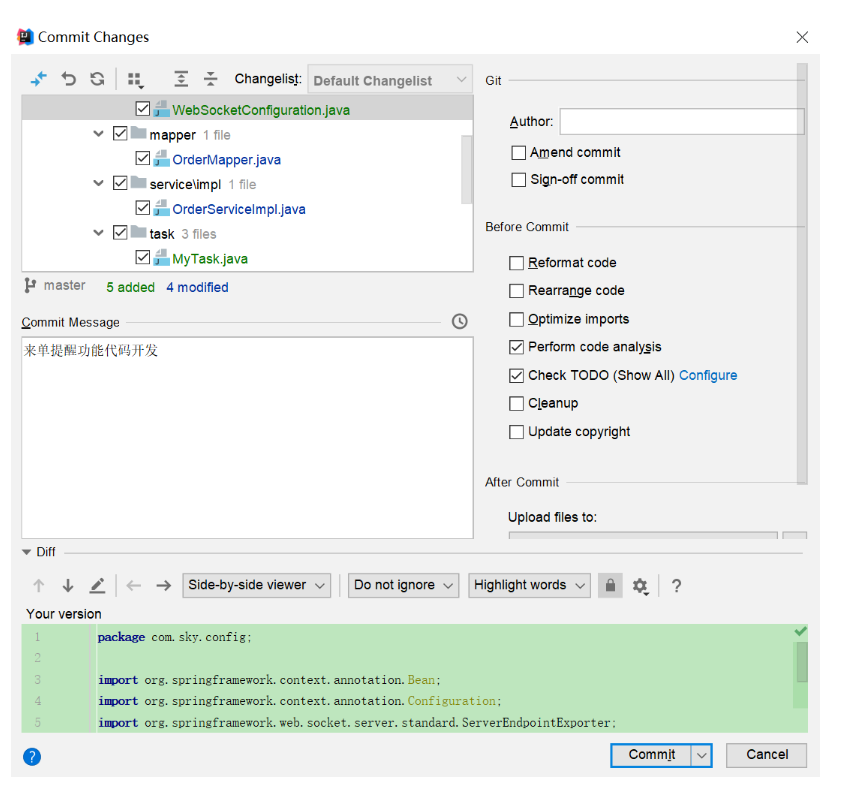Screen dimensions: 843x795
Task: Click in the Author input field
Action: [682, 121]
